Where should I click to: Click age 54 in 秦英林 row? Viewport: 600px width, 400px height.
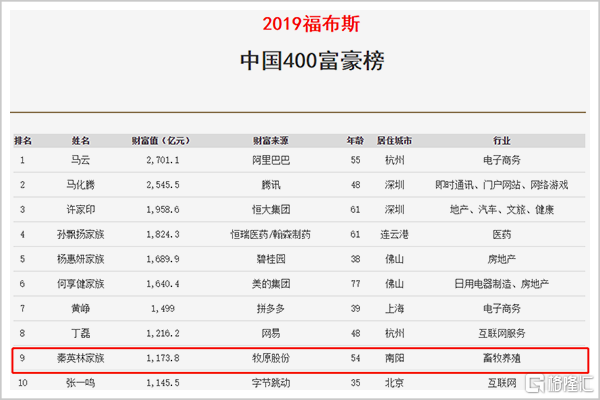pos(355,358)
